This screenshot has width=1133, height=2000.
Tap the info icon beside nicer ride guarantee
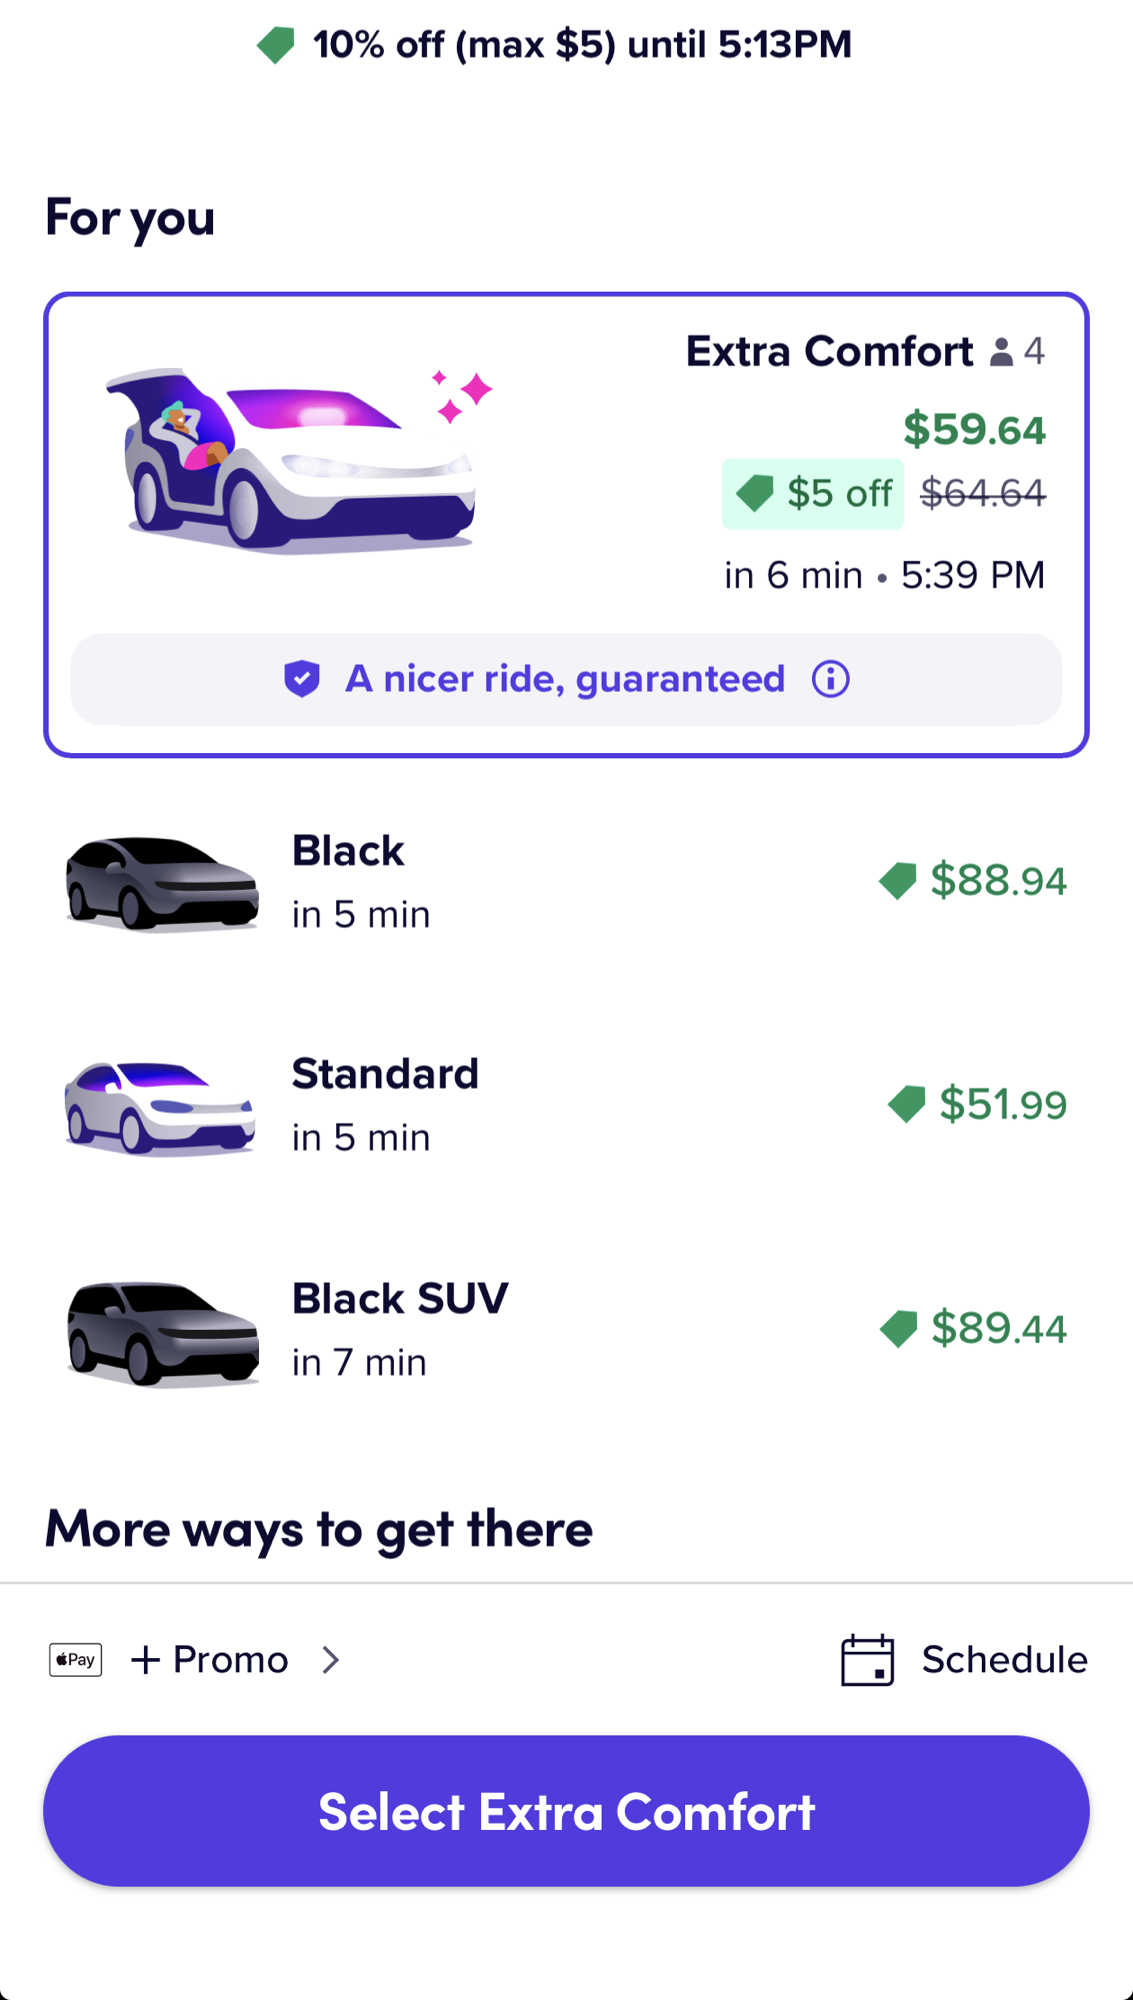click(x=830, y=680)
